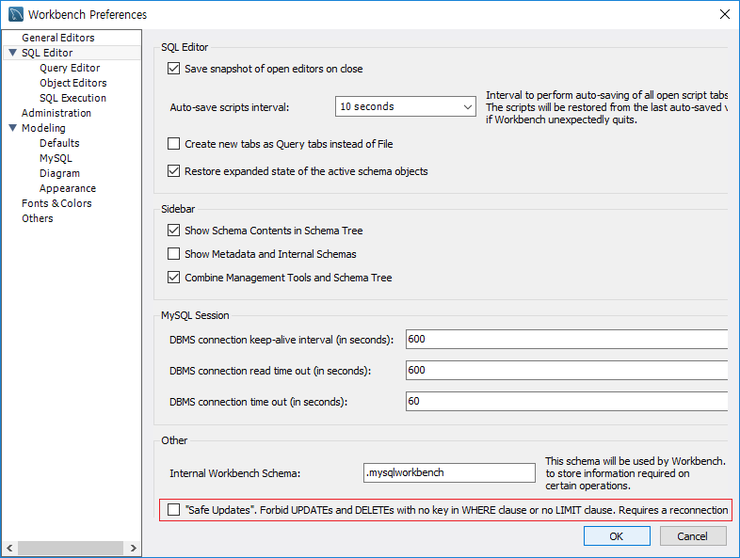
Task: Go to SQL Execution settings
Action: 73,98
